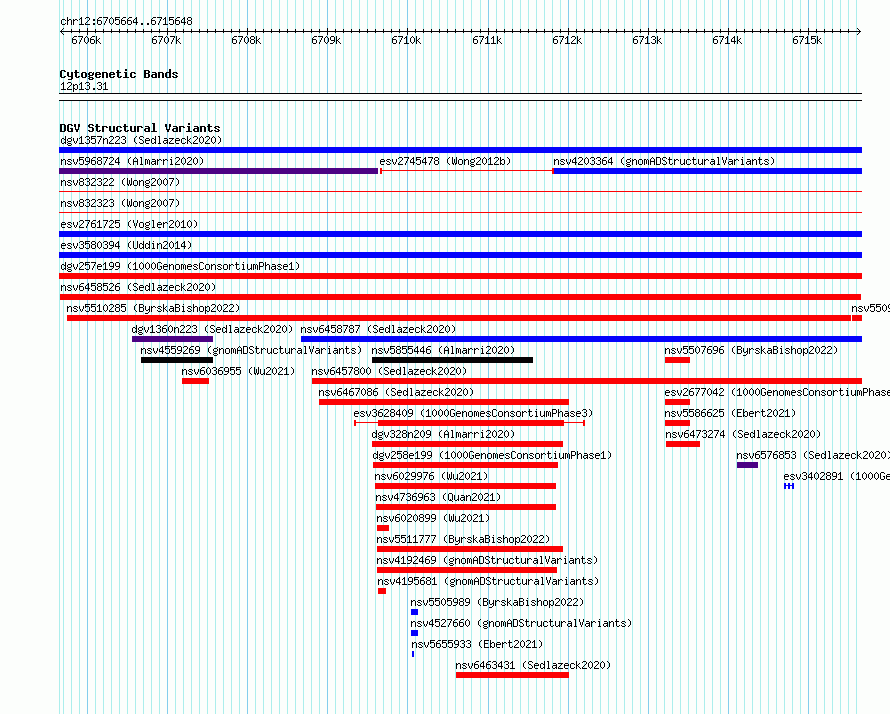Click nsv5968724 (Almarri2020) label
The width and height of the screenshot is (890, 714).
pos(132,161)
